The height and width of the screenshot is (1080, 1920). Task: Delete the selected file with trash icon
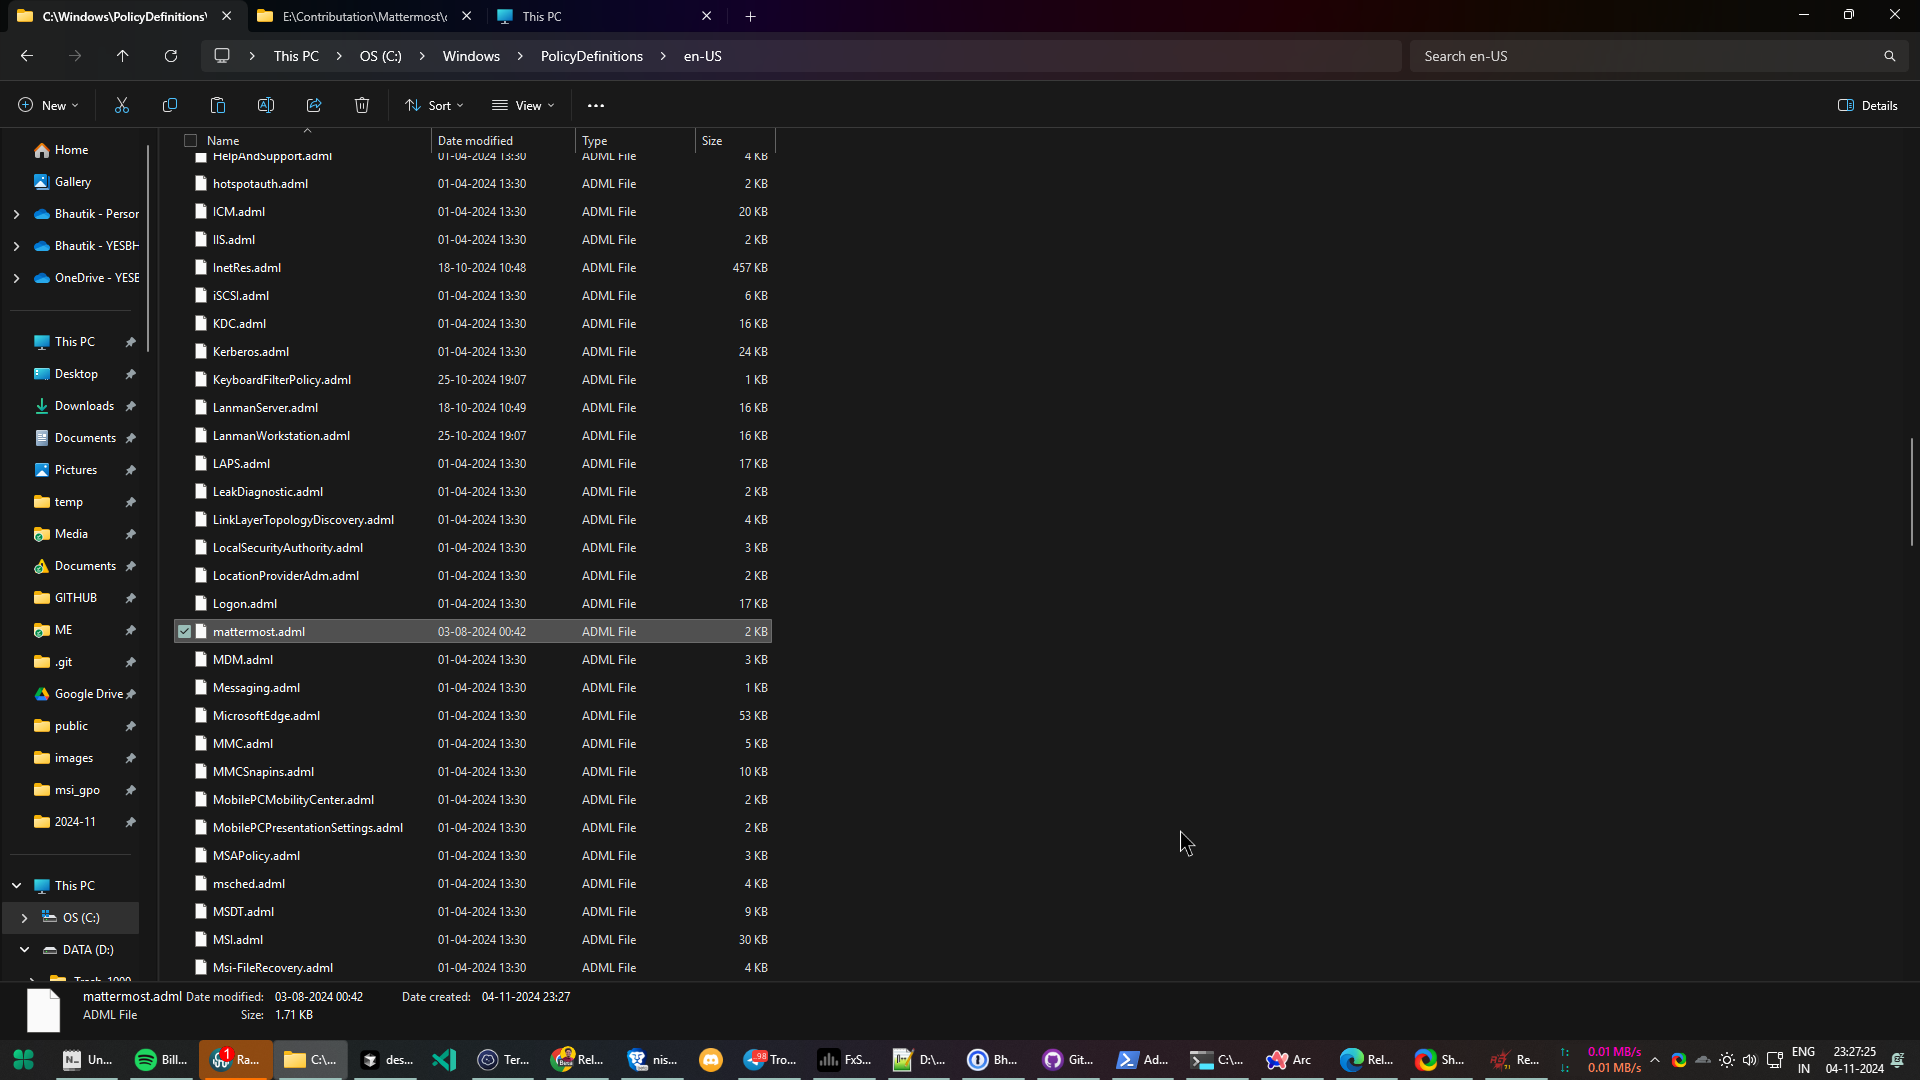click(361, 105)
